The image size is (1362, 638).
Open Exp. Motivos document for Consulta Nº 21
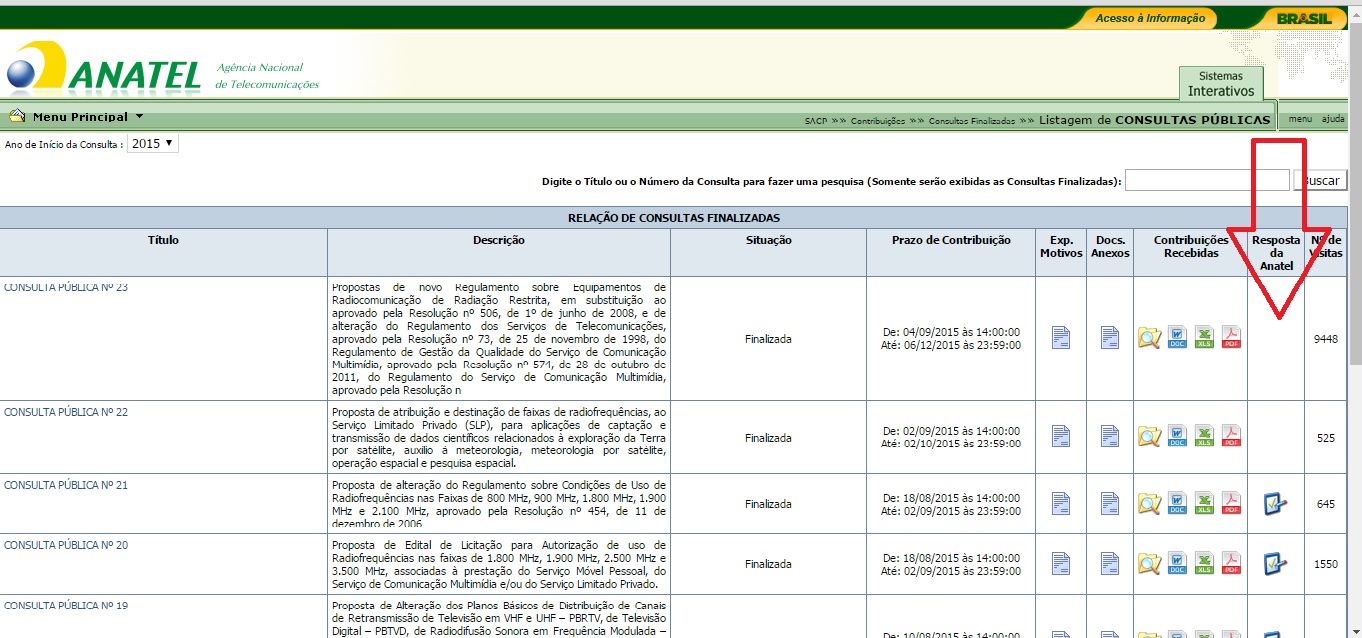tap(1061, 503)
